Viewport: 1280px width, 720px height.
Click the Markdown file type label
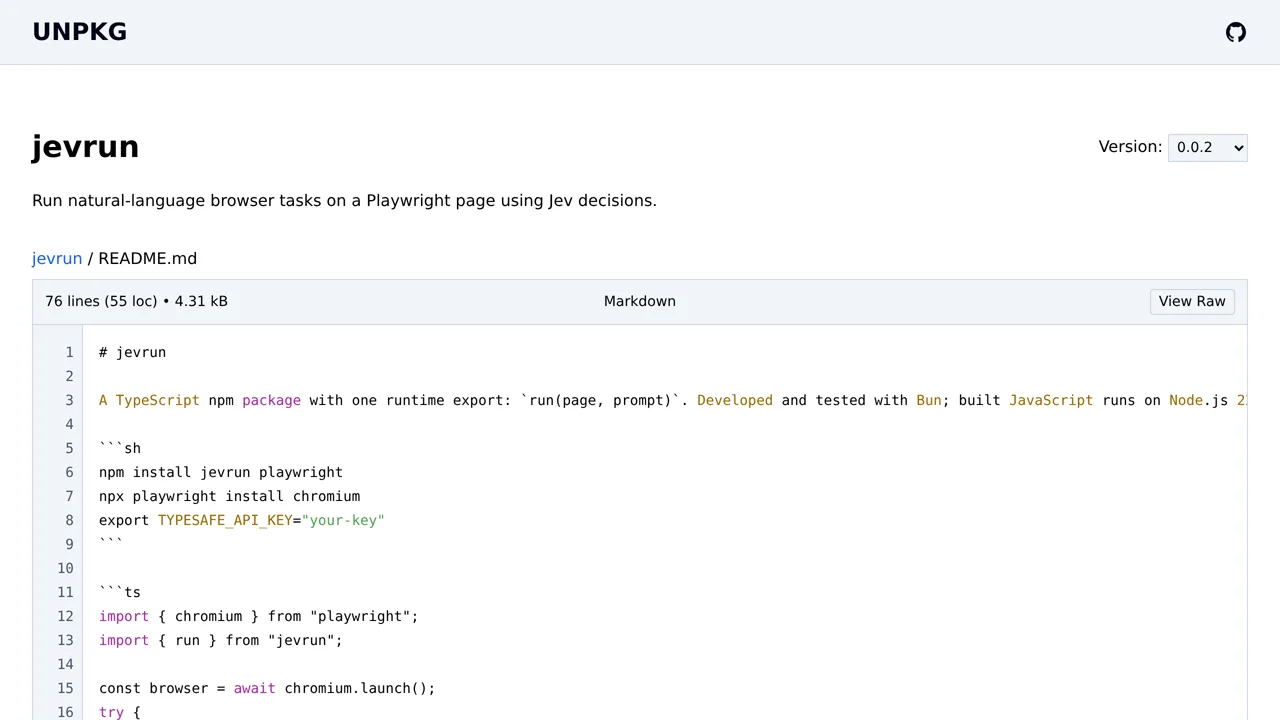coord(640,301)
